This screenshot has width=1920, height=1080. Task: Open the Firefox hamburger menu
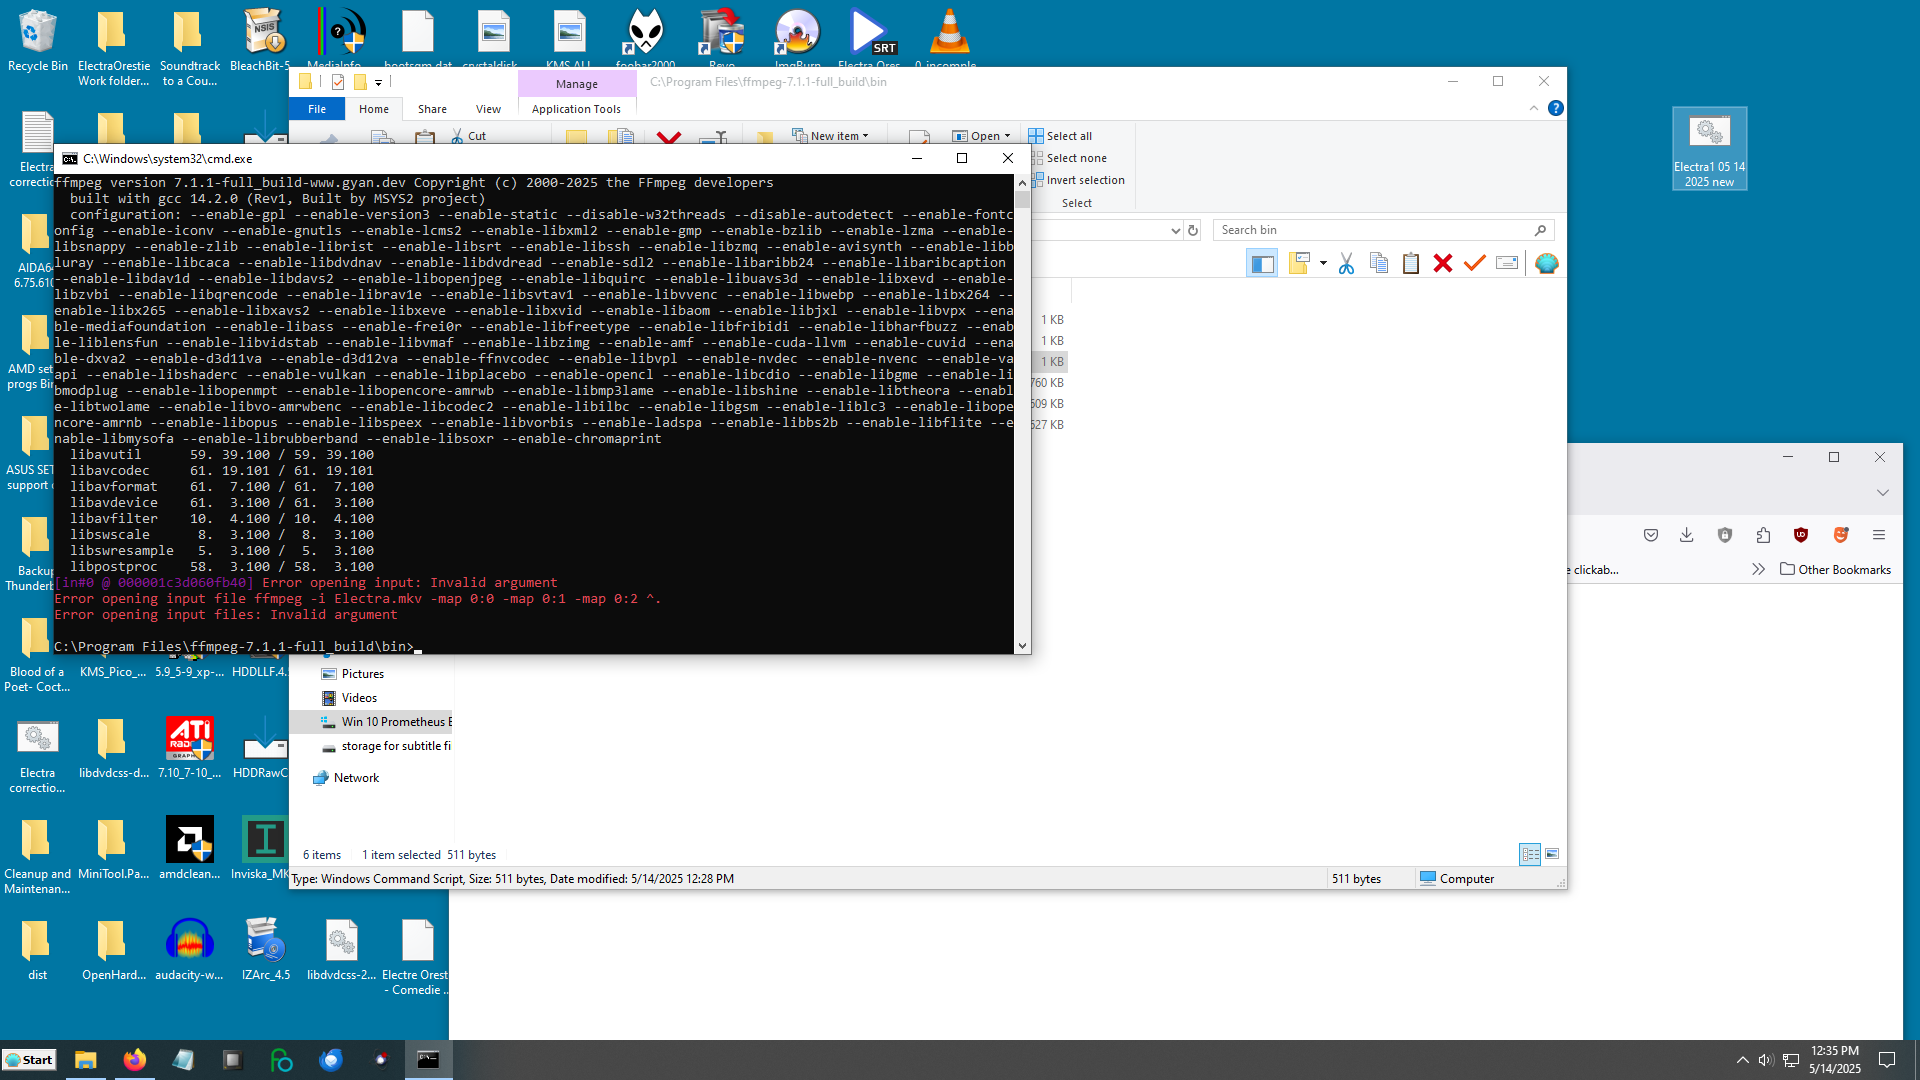[1879, 535]
